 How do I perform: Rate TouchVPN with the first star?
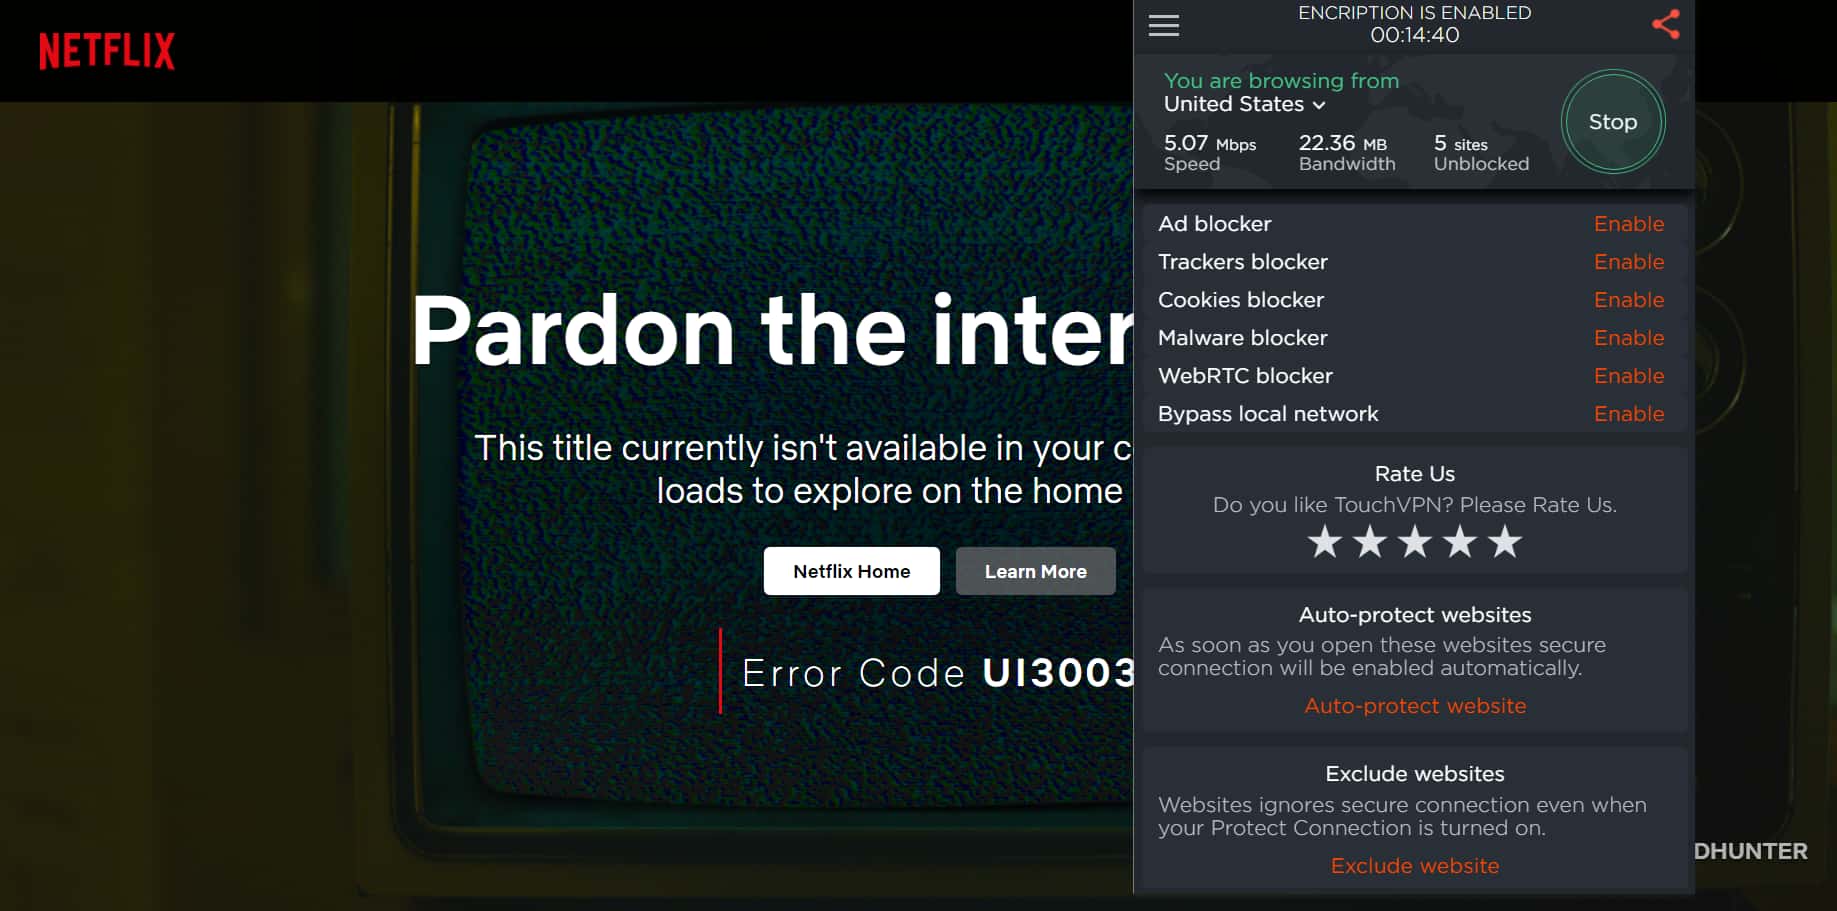pyautogui.click(x=1325, y=542)
